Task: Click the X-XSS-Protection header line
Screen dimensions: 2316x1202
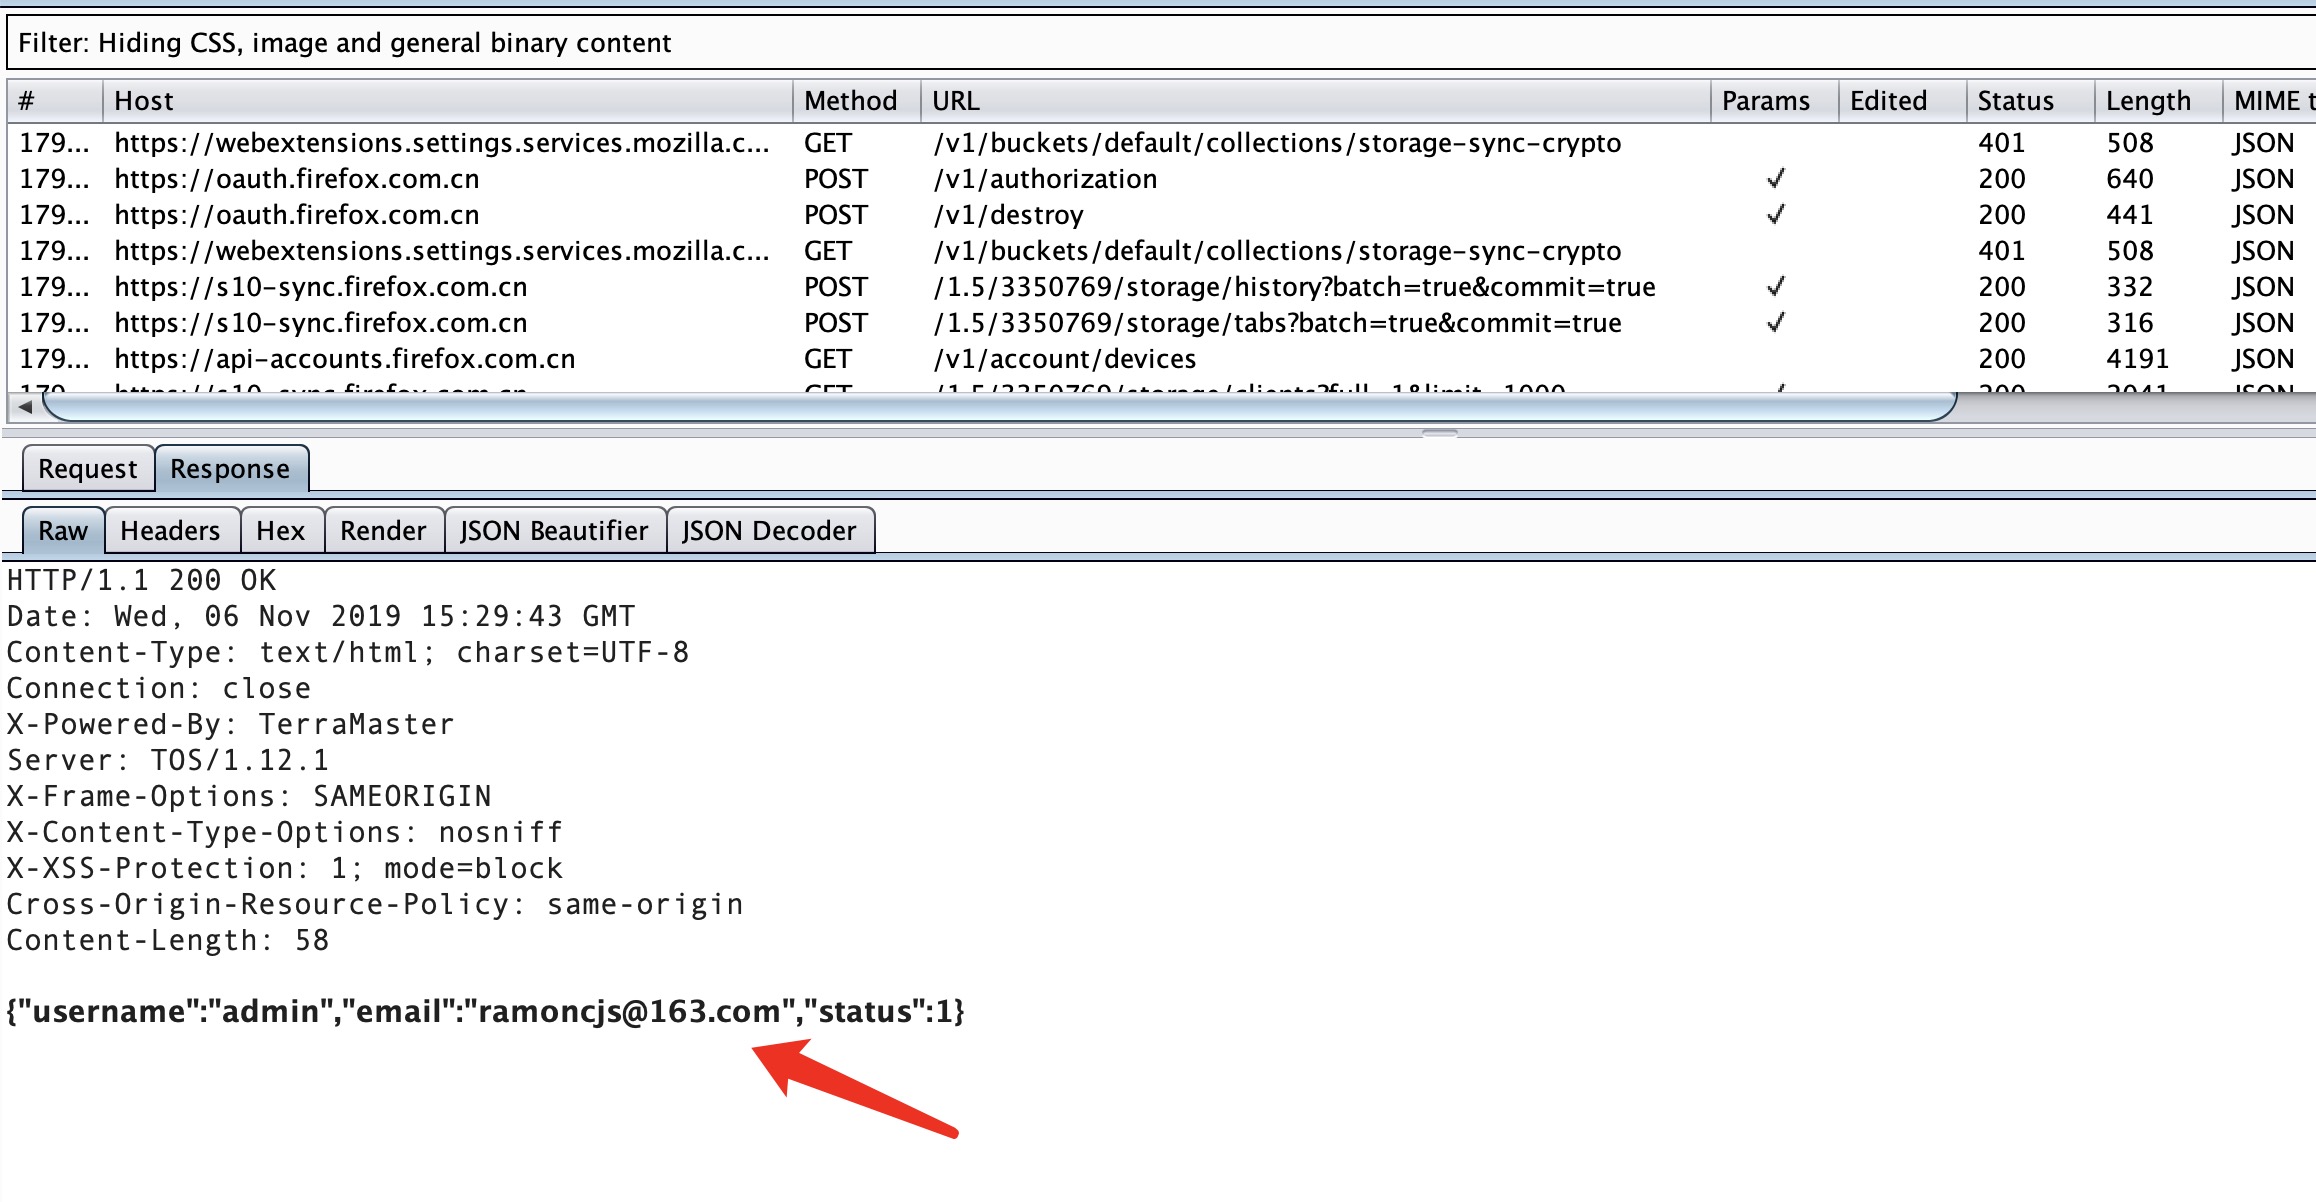Action: pyautogui.click(x=285, y=869)
